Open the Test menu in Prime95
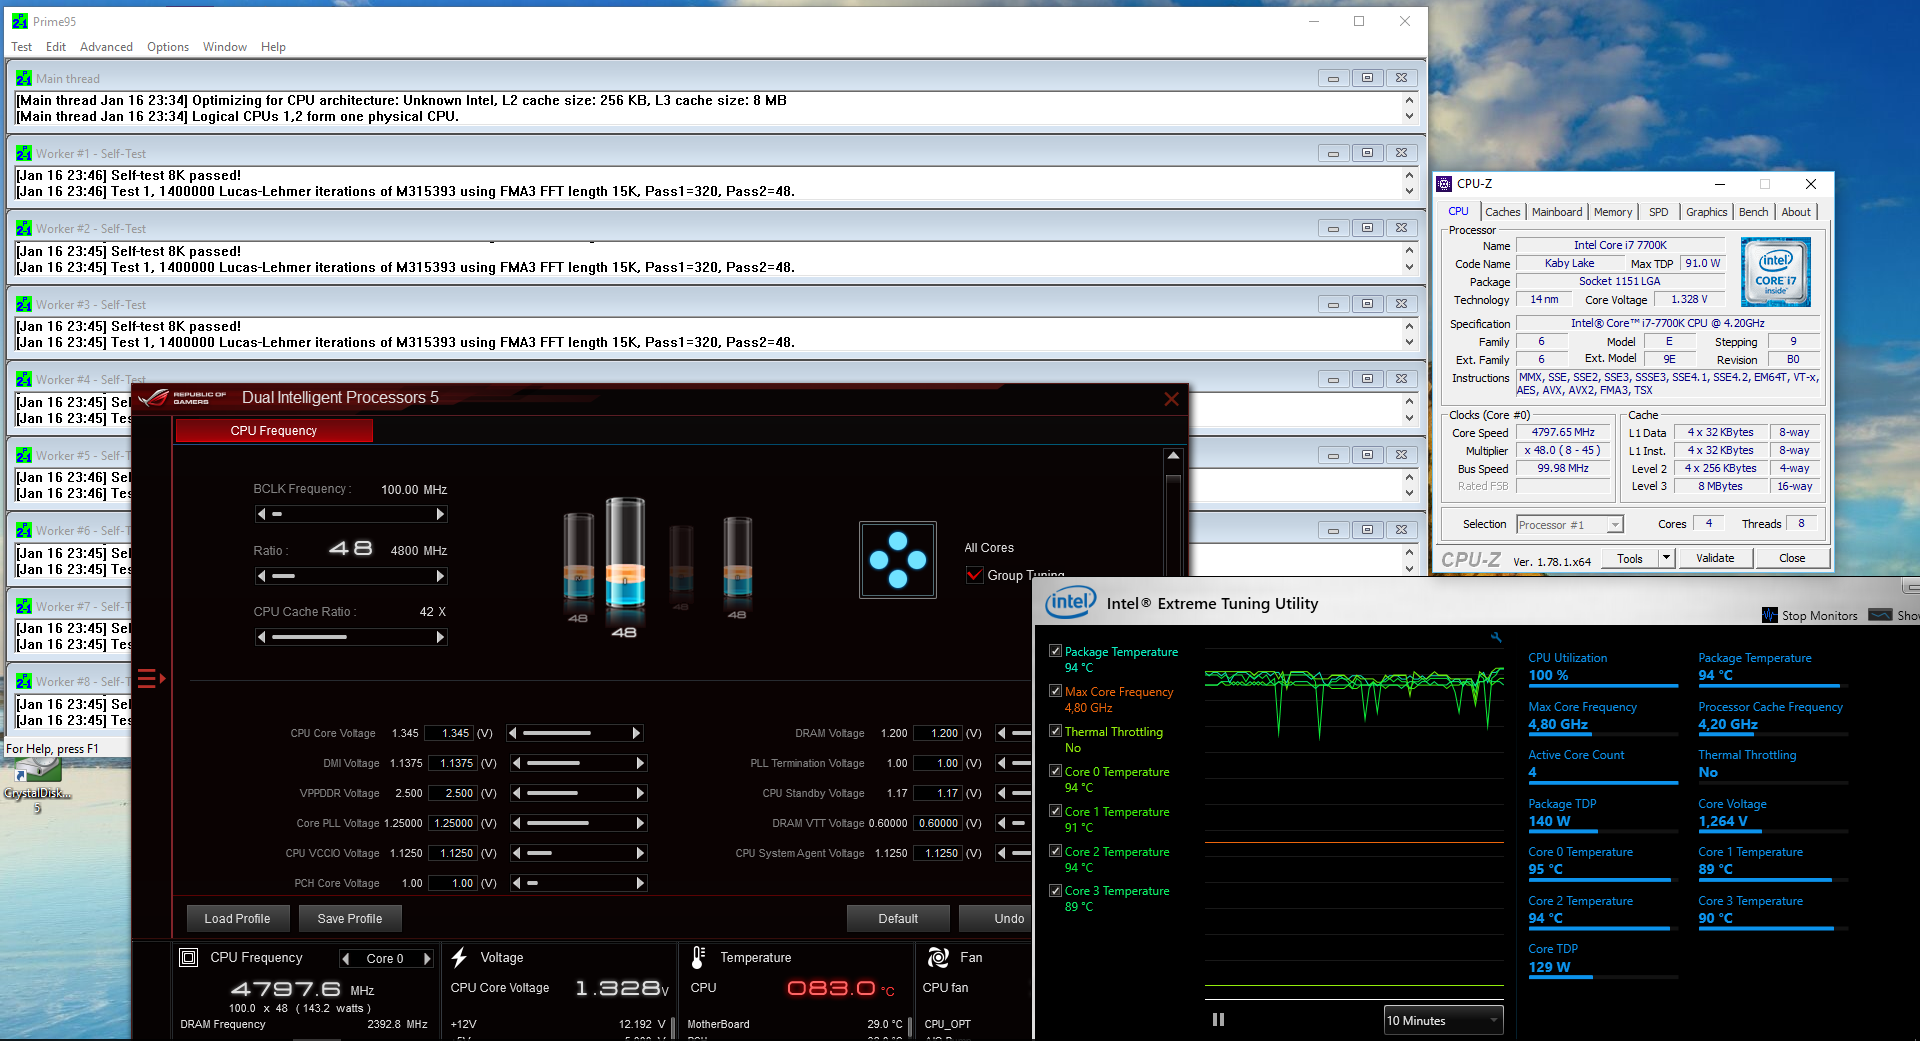 [22, 47]
